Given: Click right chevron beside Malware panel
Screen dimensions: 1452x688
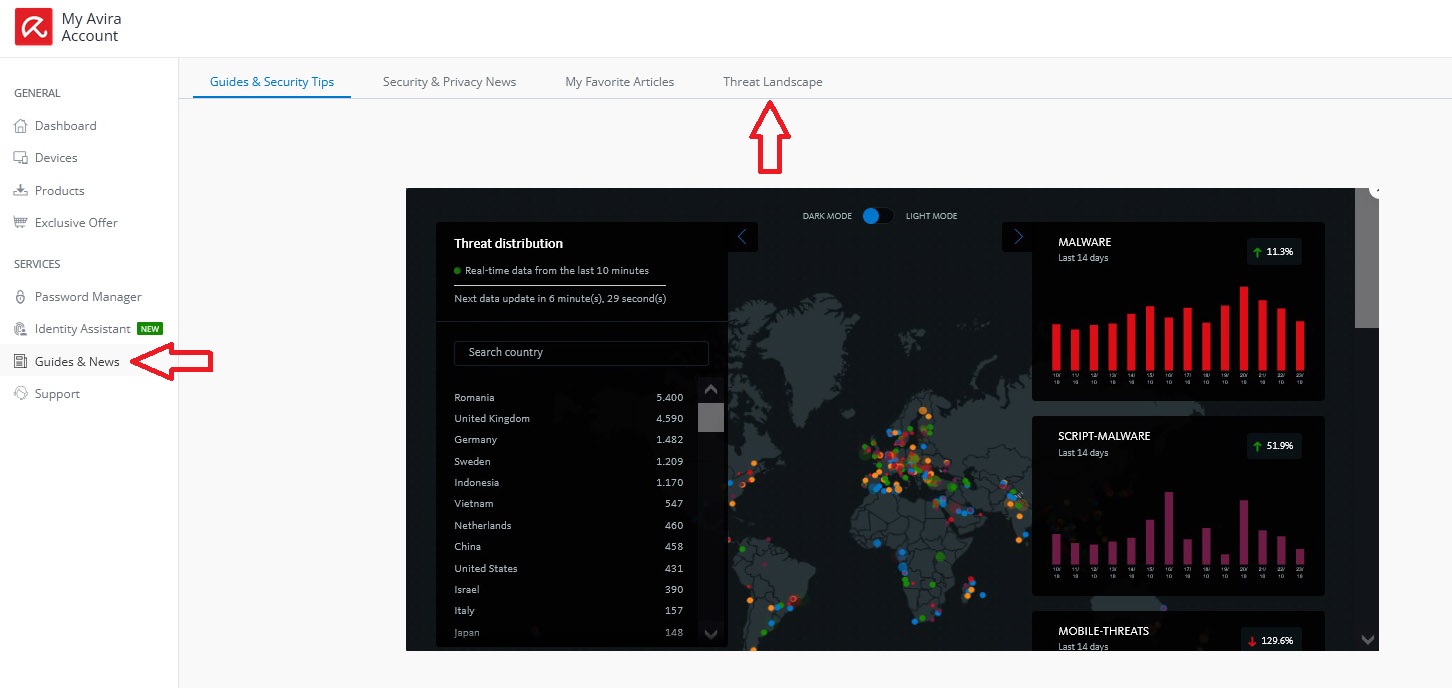Looking at the screenshot, I should click(x=1018, y=237).
